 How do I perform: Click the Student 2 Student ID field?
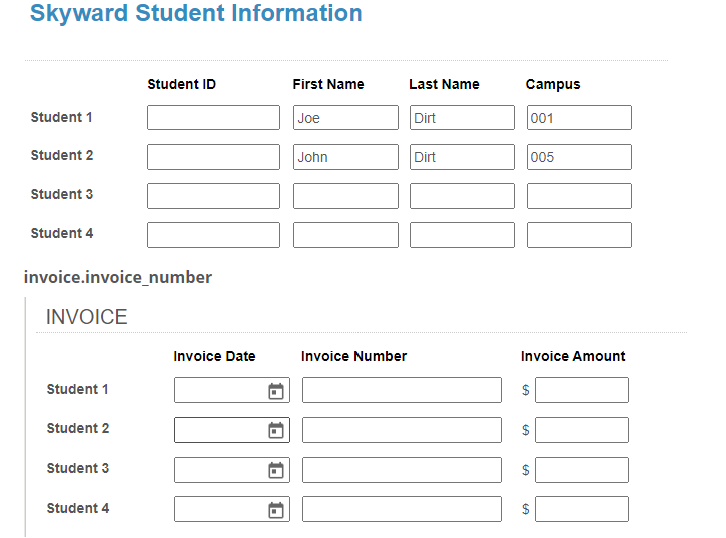pyautogui.click(x=213, y=157)
